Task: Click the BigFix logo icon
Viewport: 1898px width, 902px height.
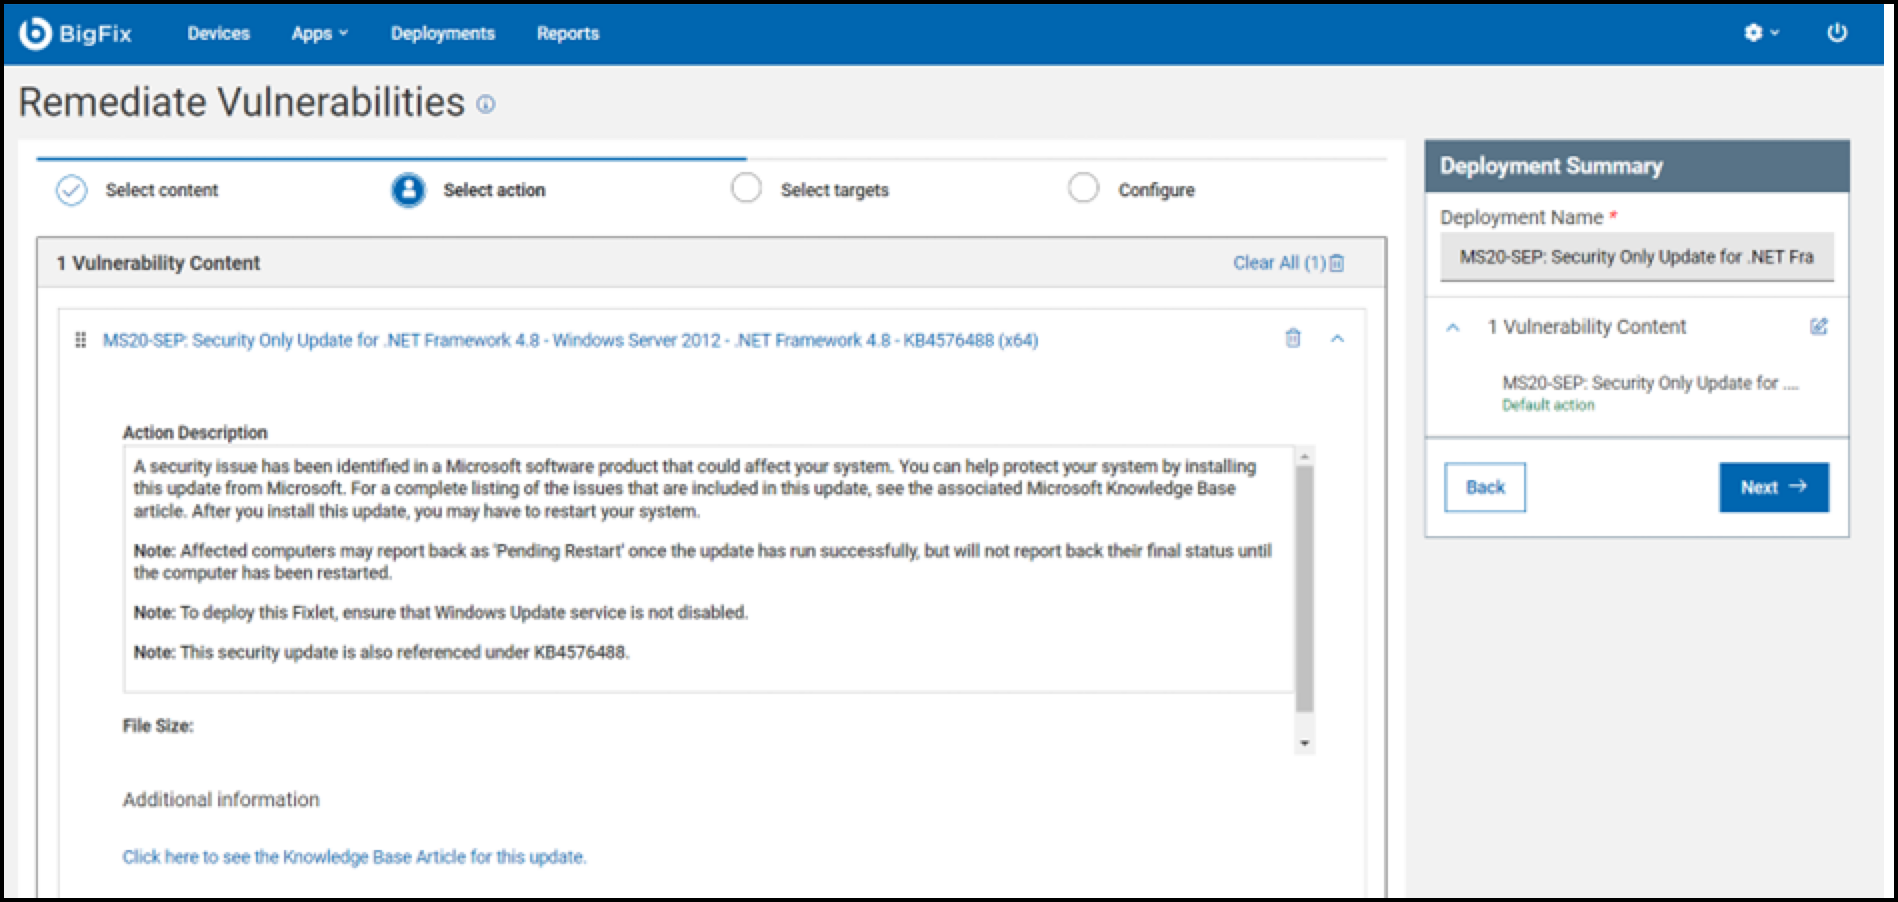Action: click(x=35, y=33)
